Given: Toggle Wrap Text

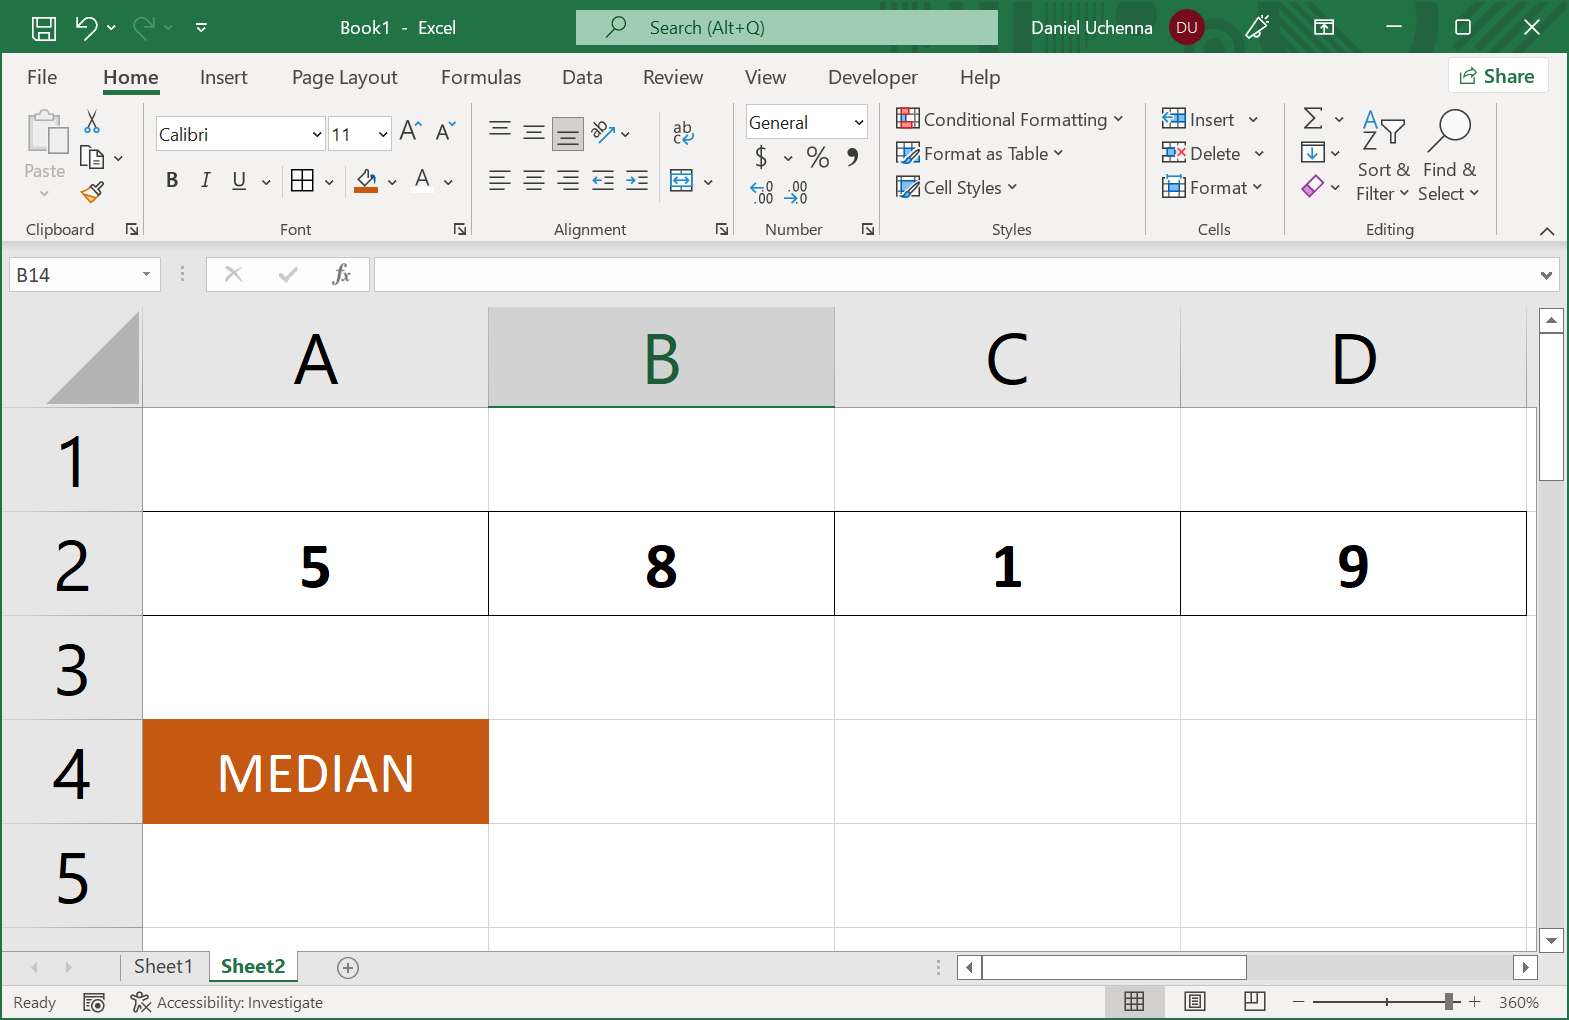Looking at the screenshot, I should [683, 132].
